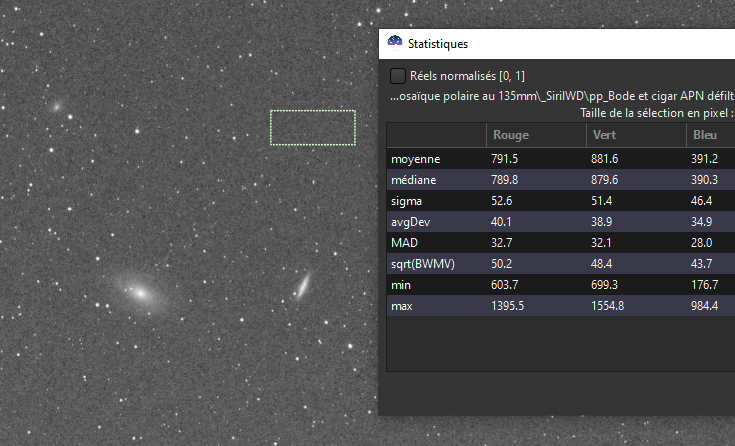
Task: Click the Bleu MAD value 28.0
Action: [701, 243]
